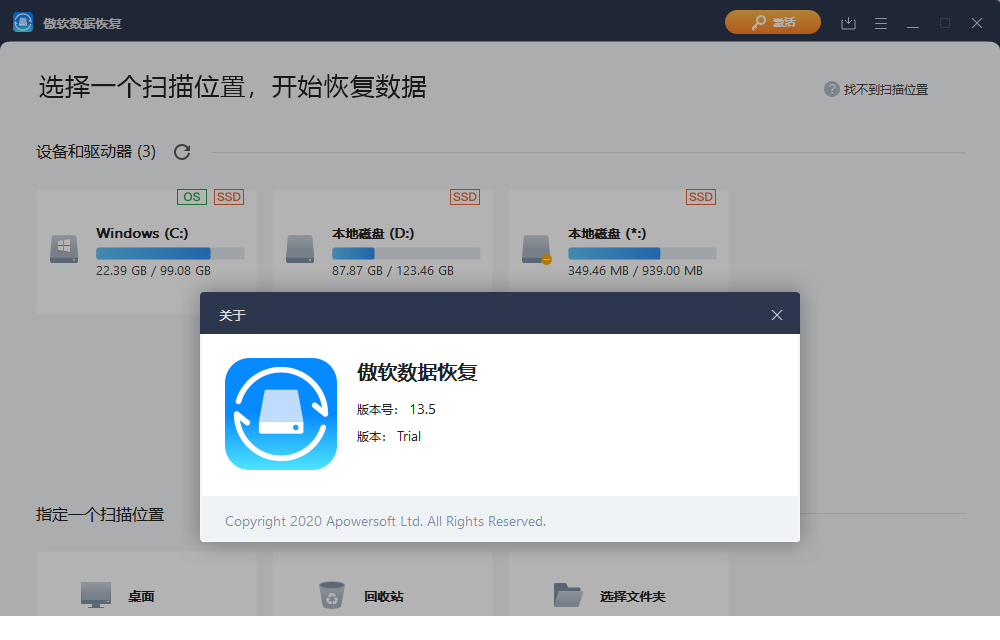1000x640 pixels.
Task: Click the SSD badge on 本地磁盘 (D:)
Action: tap(464, 196)
